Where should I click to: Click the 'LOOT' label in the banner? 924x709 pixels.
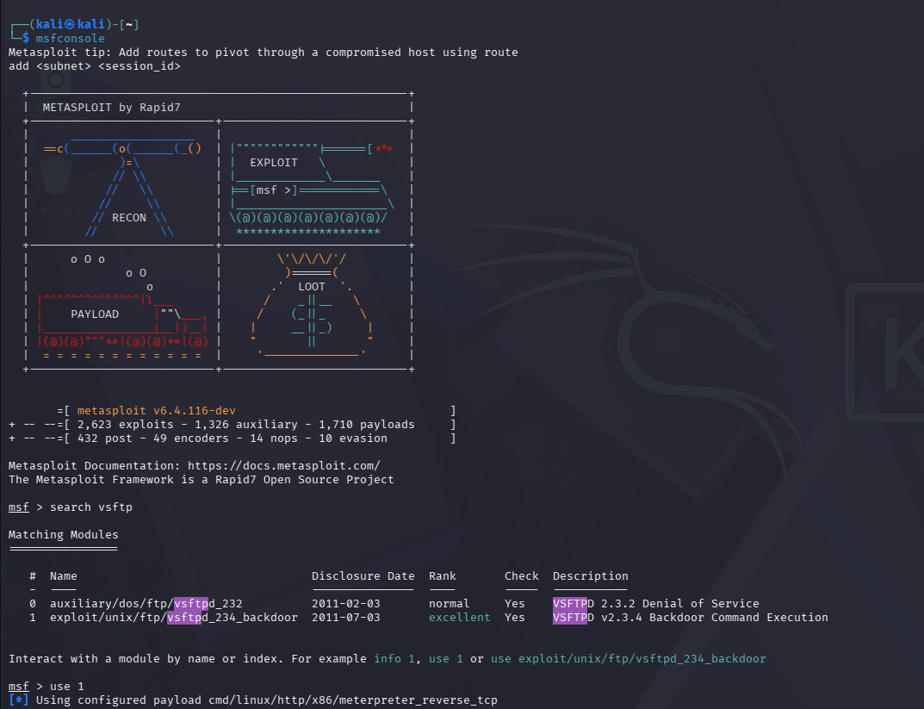311,286
